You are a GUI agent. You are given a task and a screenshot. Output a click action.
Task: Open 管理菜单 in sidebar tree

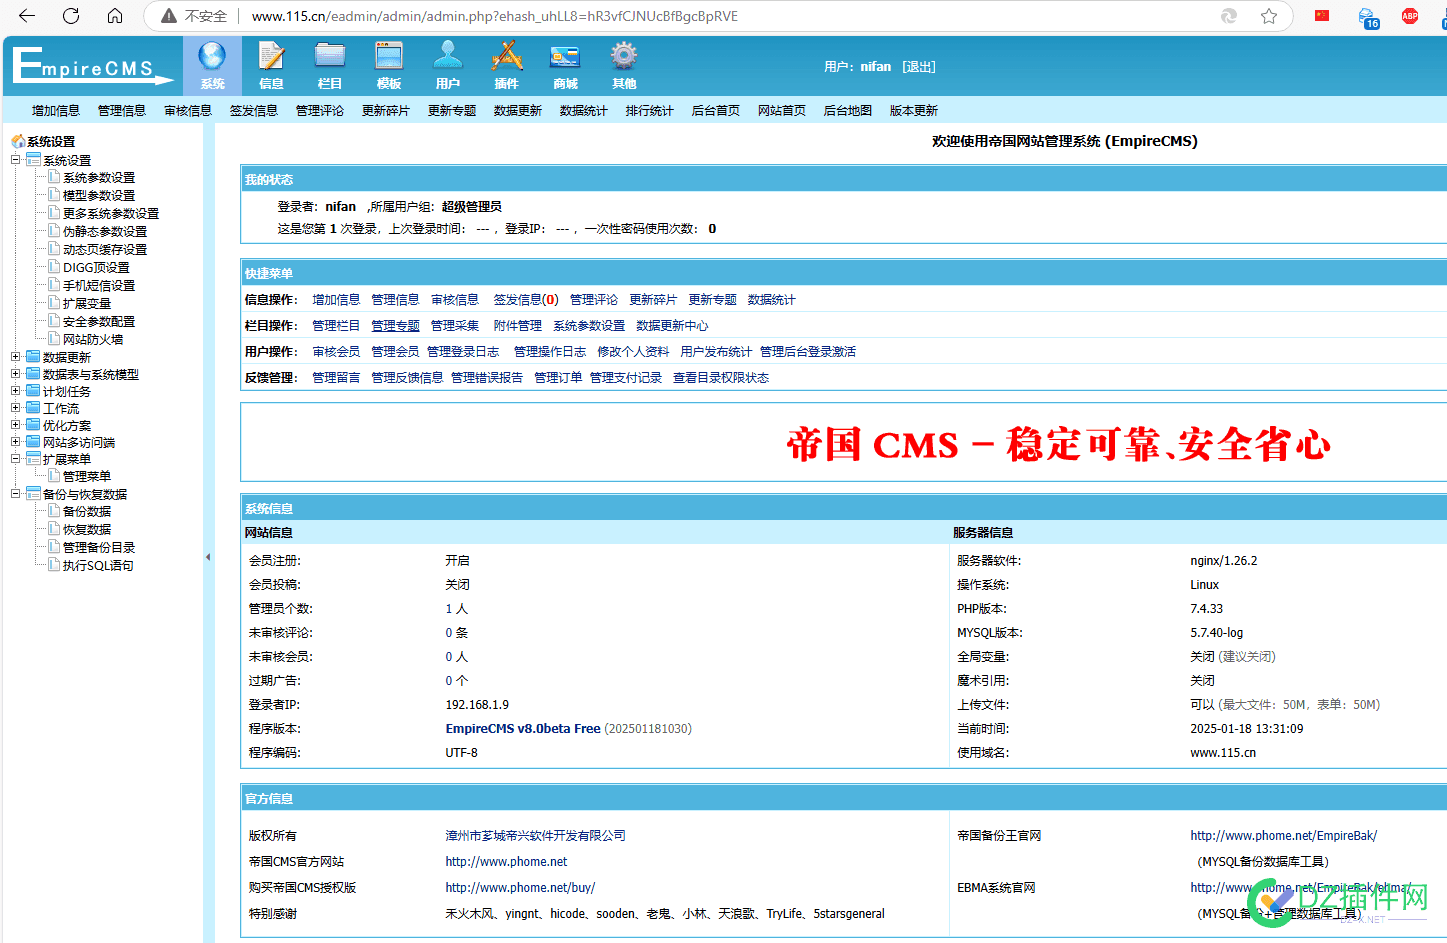point(87,477)
